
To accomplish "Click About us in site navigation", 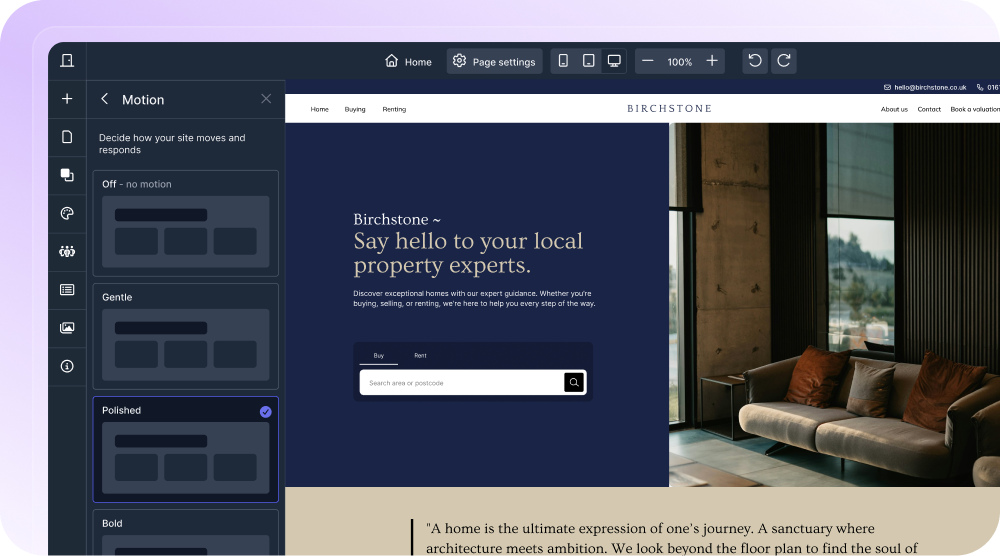I will point(894,110).
